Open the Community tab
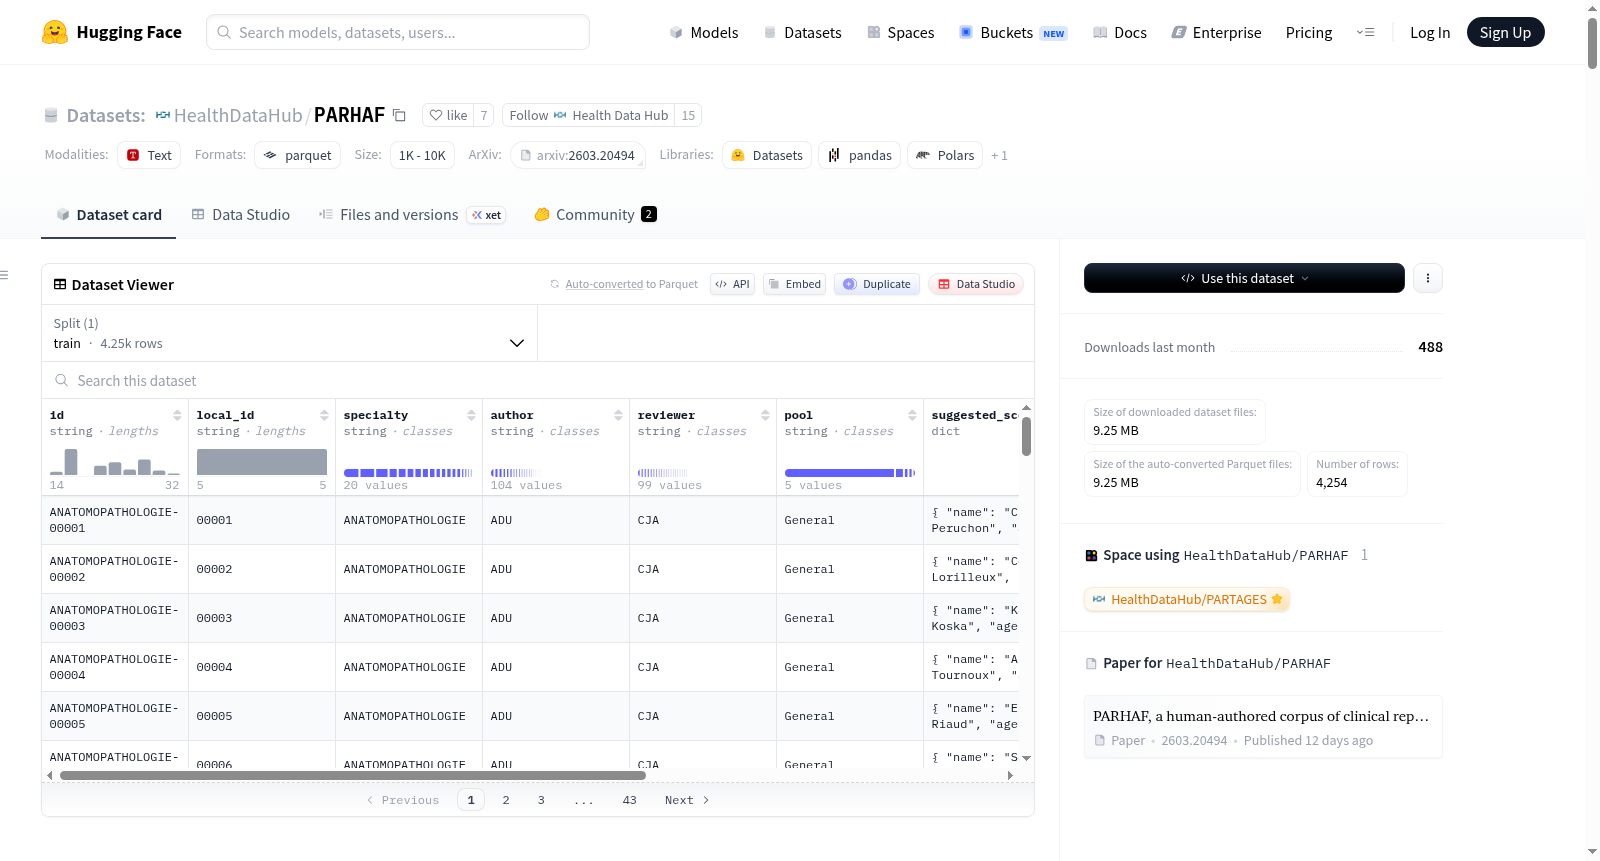 [595, 215]
